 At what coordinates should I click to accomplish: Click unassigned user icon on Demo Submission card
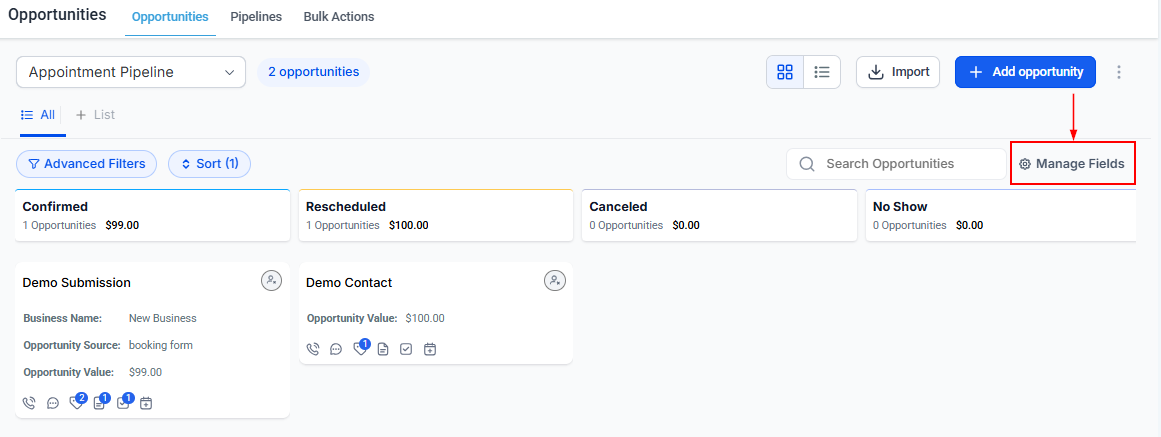point(271,281)
